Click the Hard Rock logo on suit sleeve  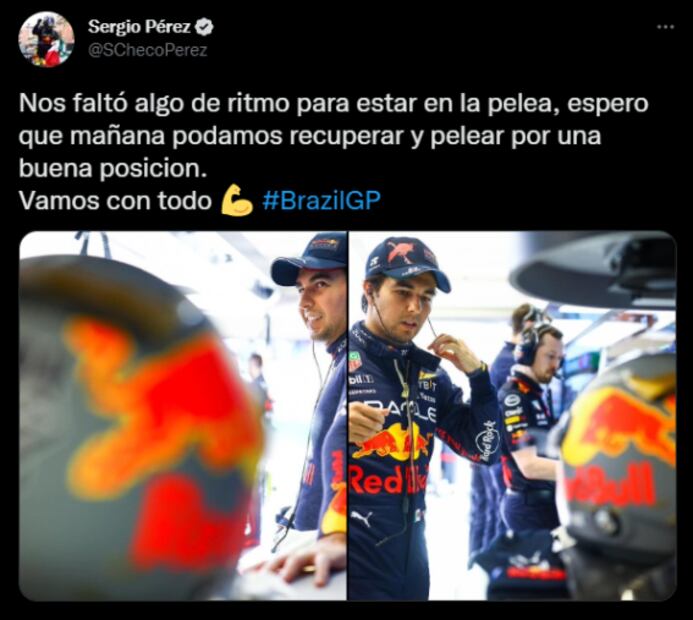(488, 442)
